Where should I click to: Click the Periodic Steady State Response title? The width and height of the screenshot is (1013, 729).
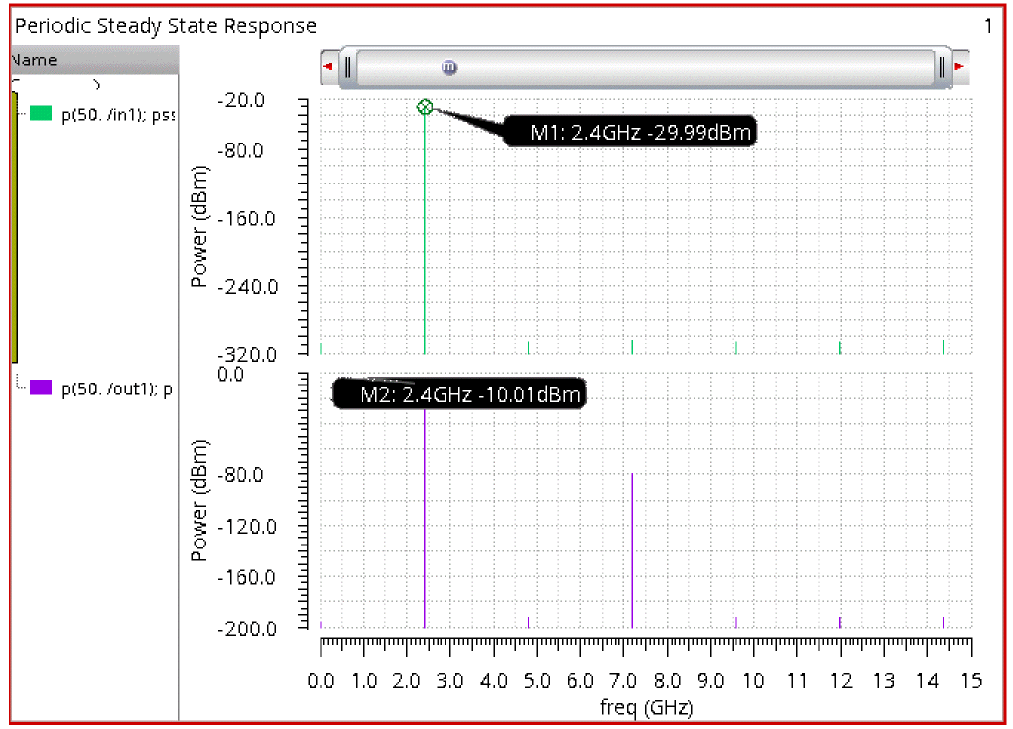point(166,26)
